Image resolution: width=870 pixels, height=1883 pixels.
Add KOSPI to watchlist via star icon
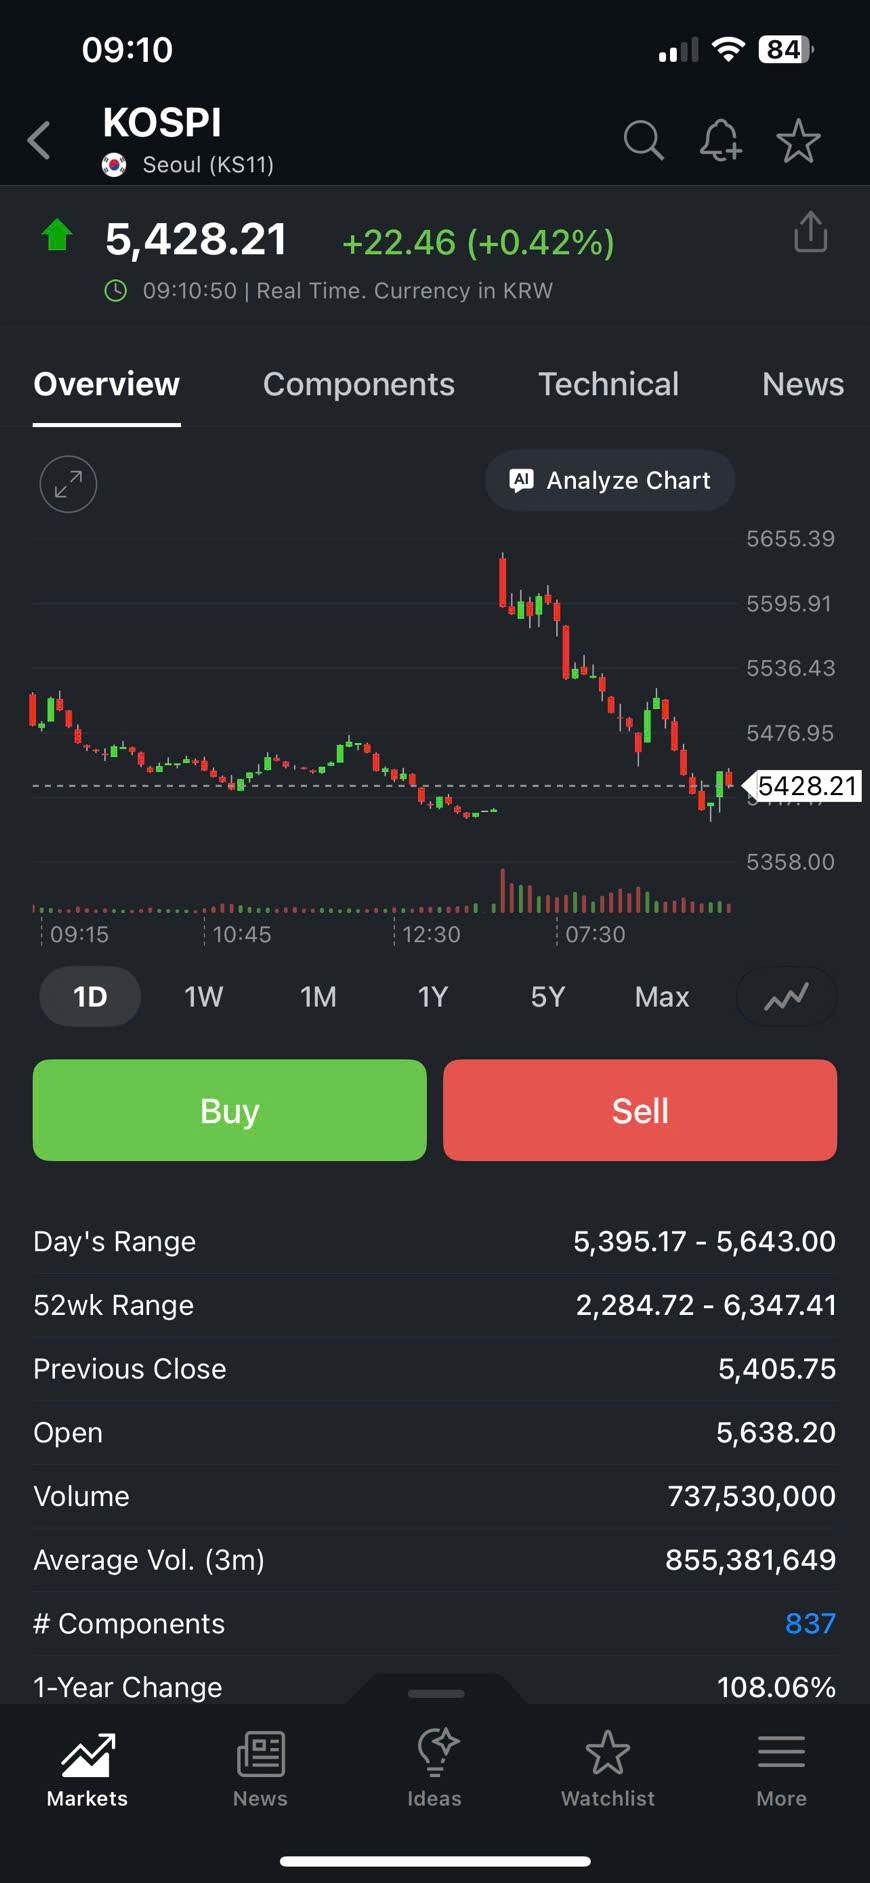[x=798, y=141]
